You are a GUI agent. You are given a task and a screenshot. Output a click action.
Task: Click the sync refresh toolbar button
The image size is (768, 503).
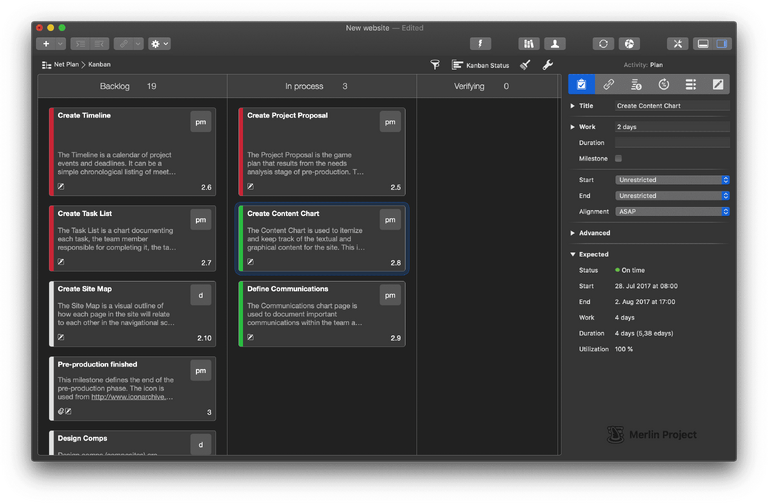tap(603, 44)
